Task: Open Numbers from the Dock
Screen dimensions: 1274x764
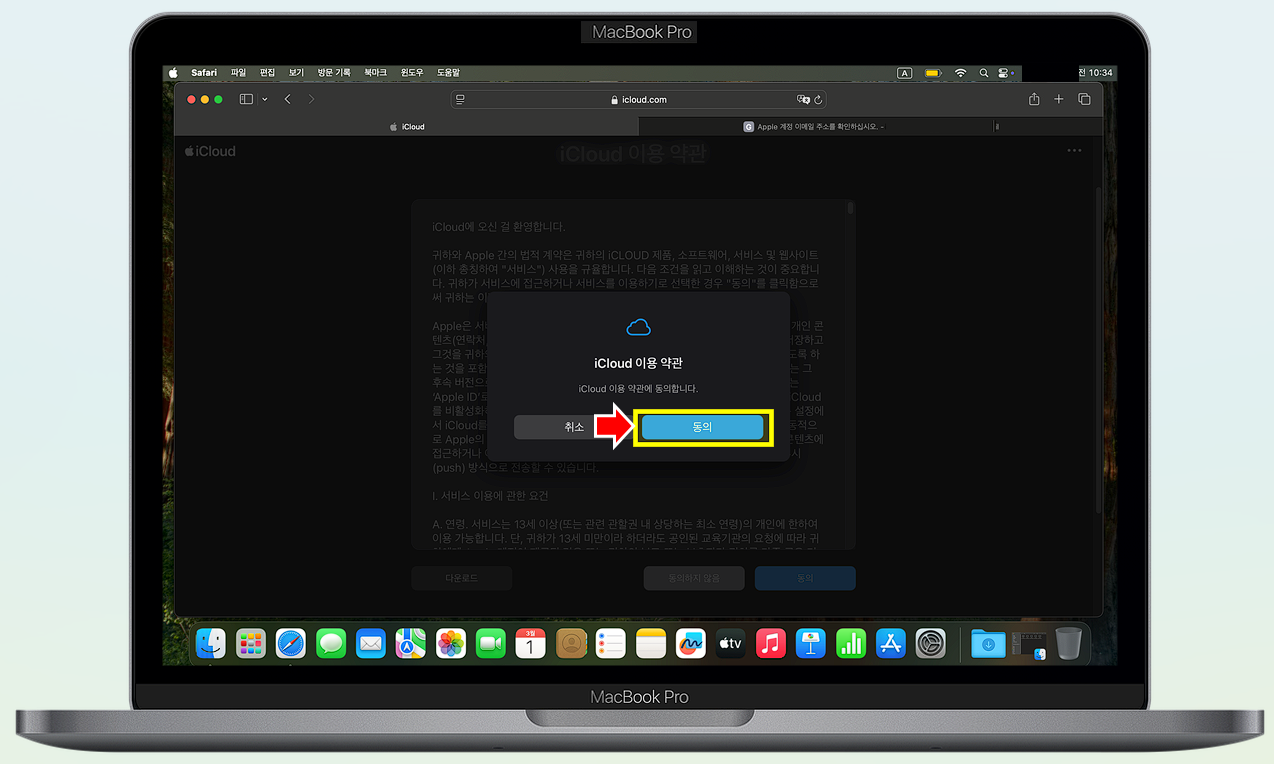Action: point(851,643)
